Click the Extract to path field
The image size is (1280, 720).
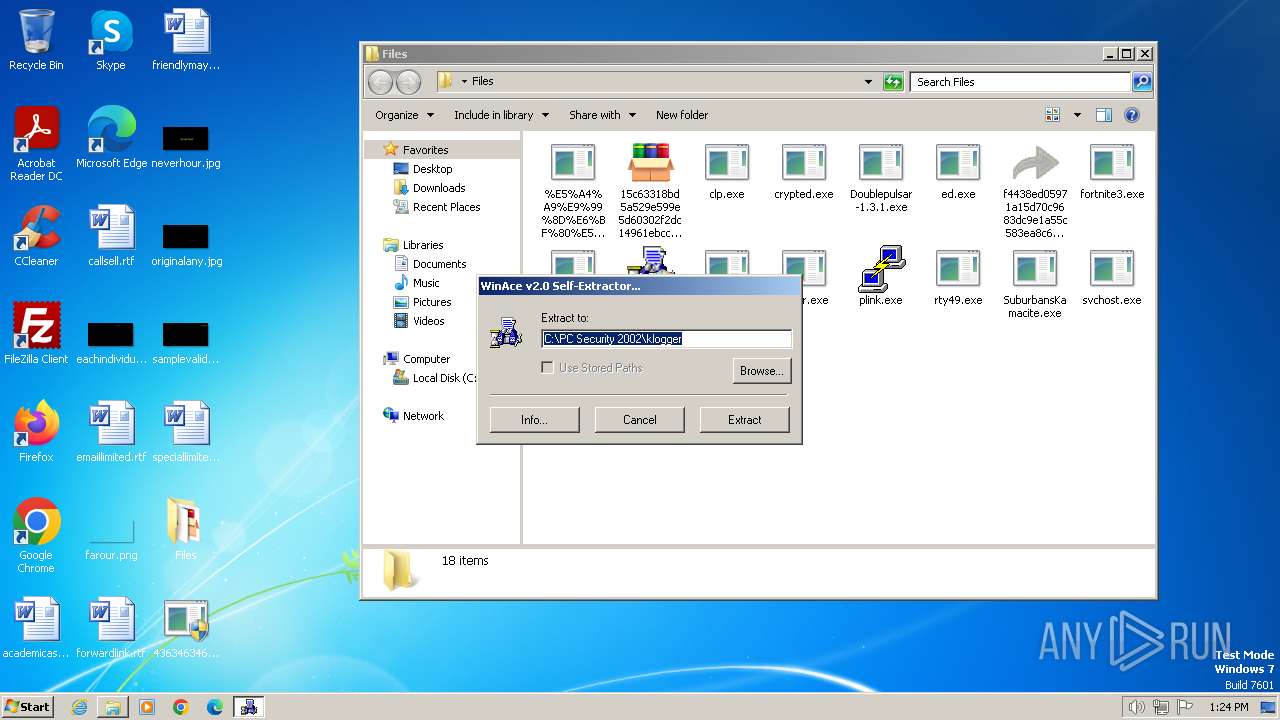coord(666,339)
